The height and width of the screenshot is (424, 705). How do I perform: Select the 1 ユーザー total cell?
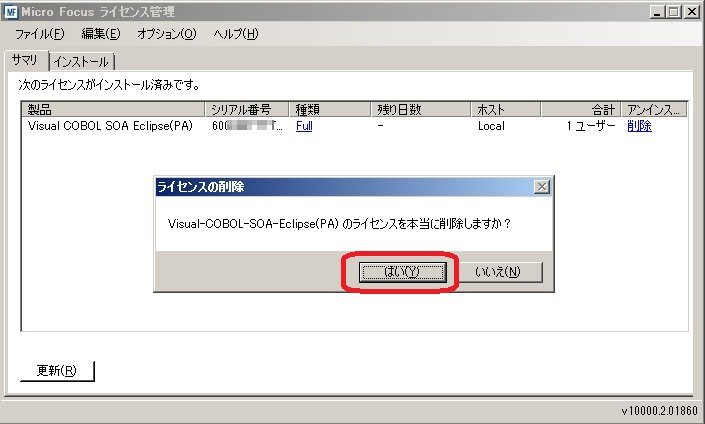[x=591, y=126]
